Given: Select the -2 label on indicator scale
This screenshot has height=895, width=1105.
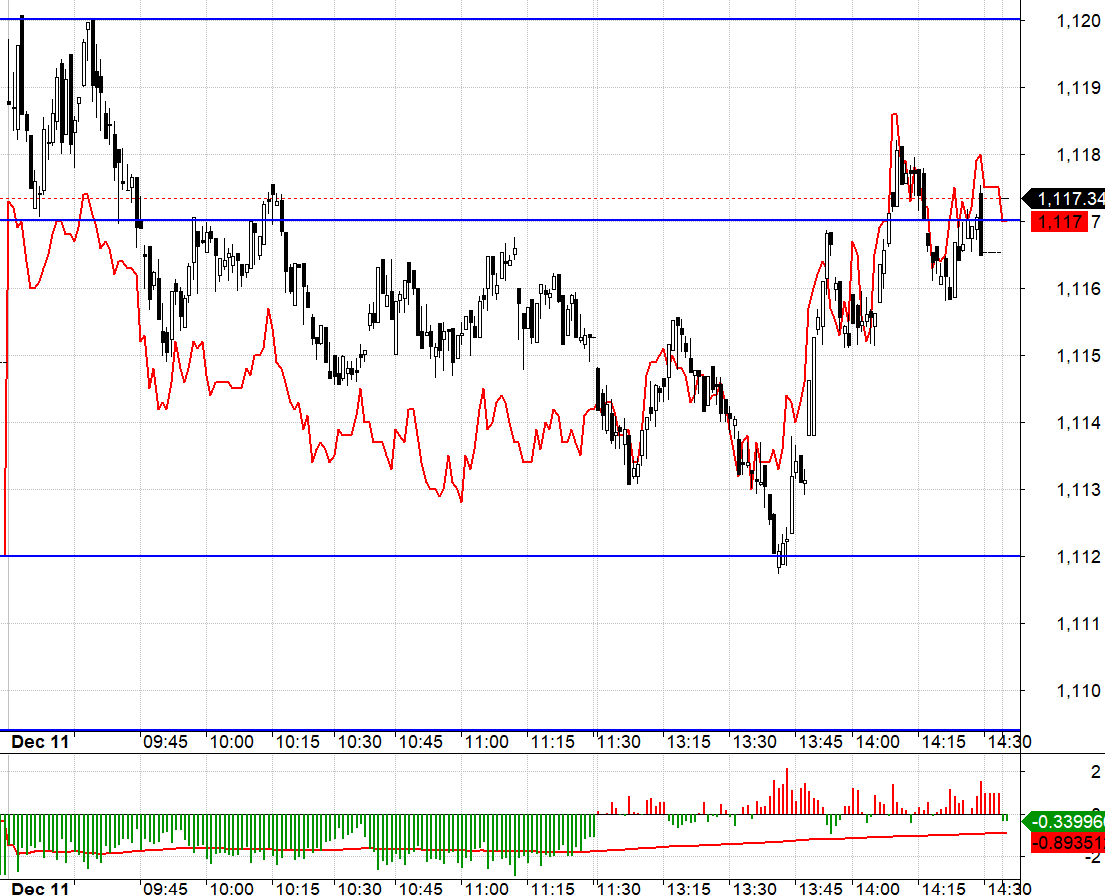Looking at the screenshot, I should click(x=1092, y=857).
